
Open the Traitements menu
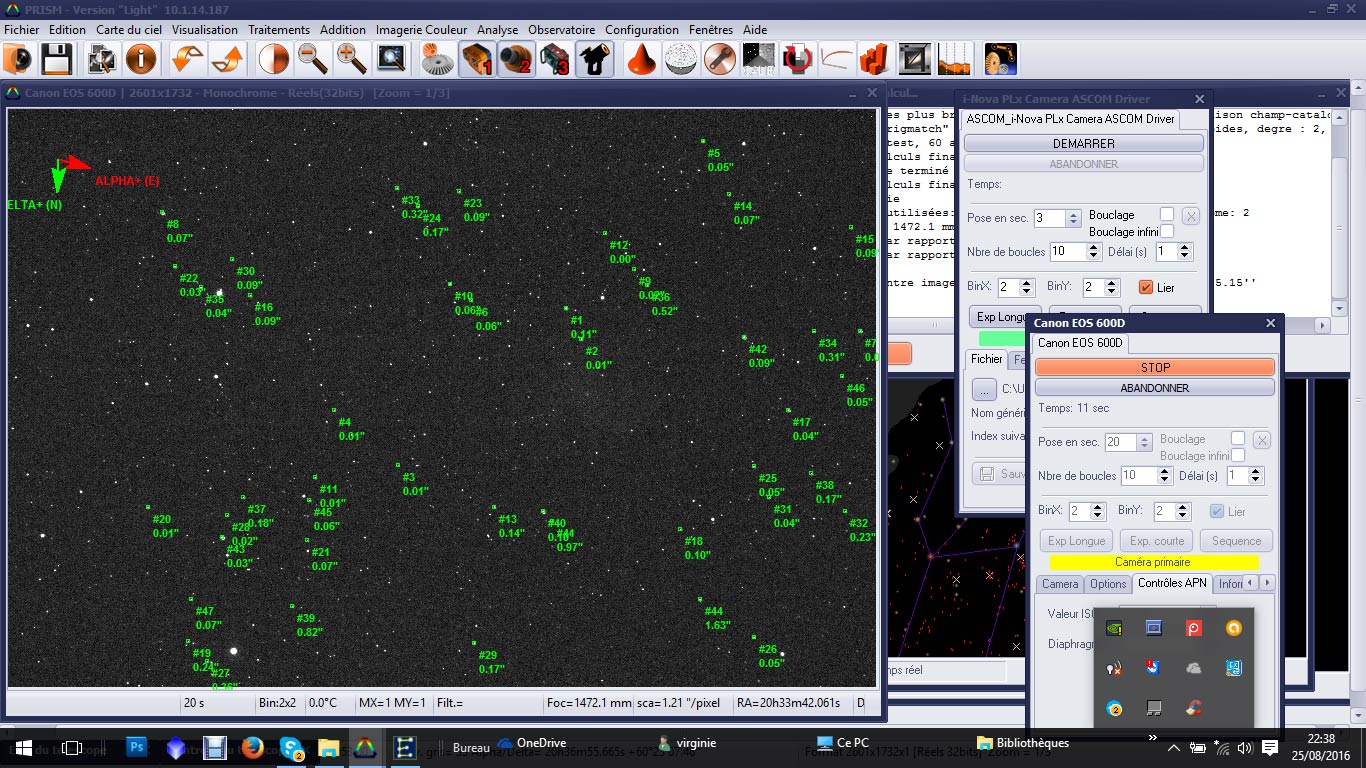pyautogui.click(x=279, y=30)
